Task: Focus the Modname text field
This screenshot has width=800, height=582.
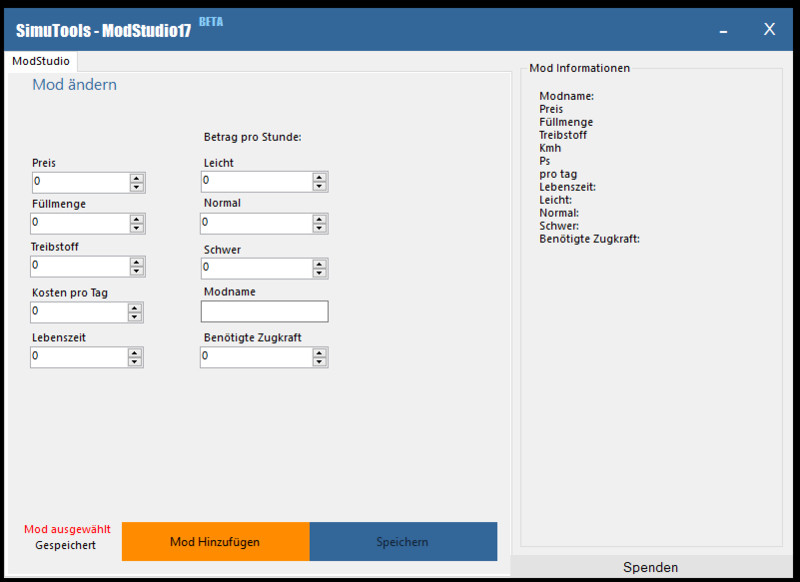Action: coord(264,312)
